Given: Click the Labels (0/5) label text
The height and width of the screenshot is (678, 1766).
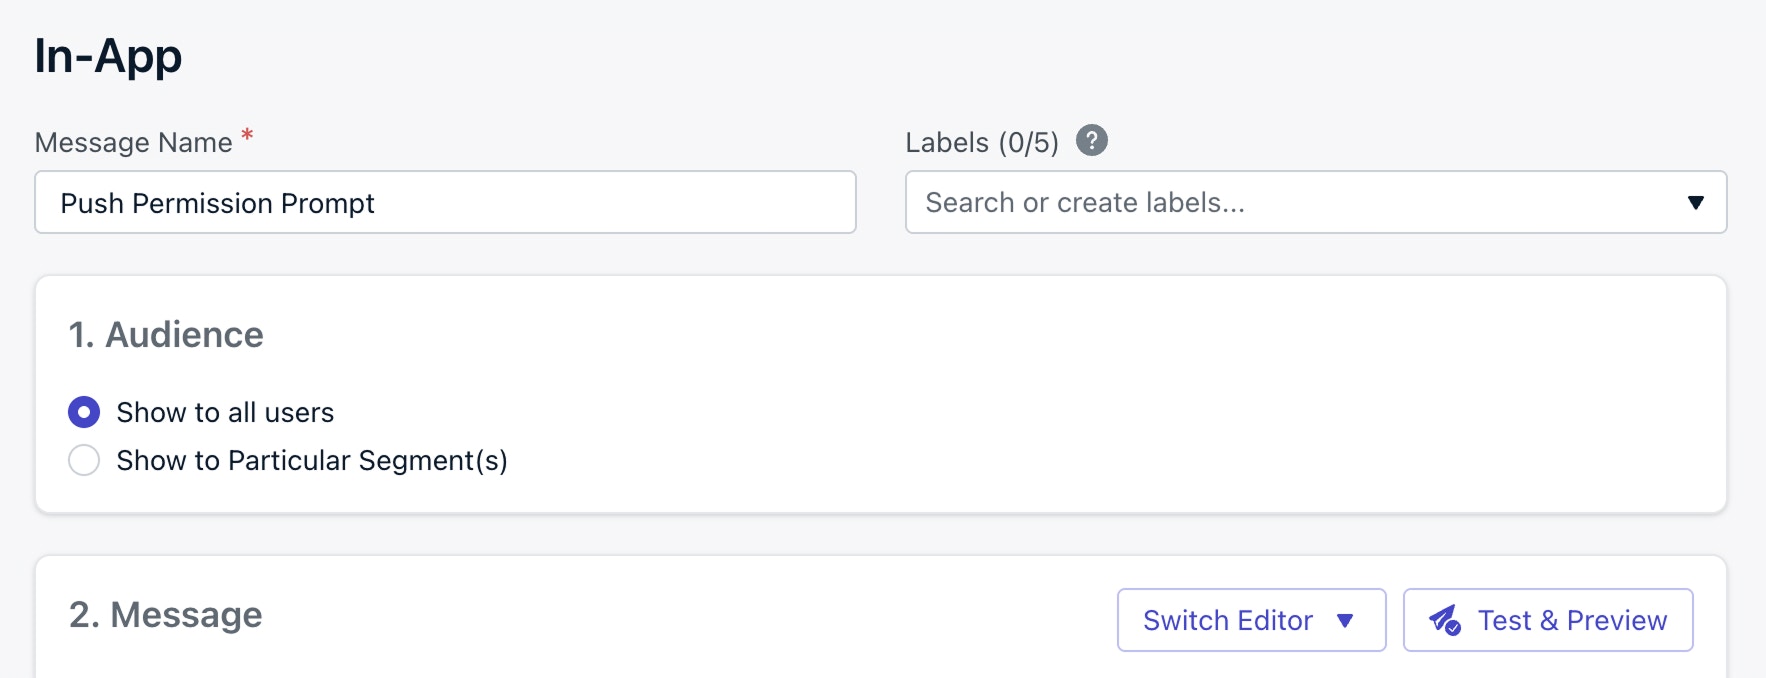Looking at the screenshot, I should point(981,143).
